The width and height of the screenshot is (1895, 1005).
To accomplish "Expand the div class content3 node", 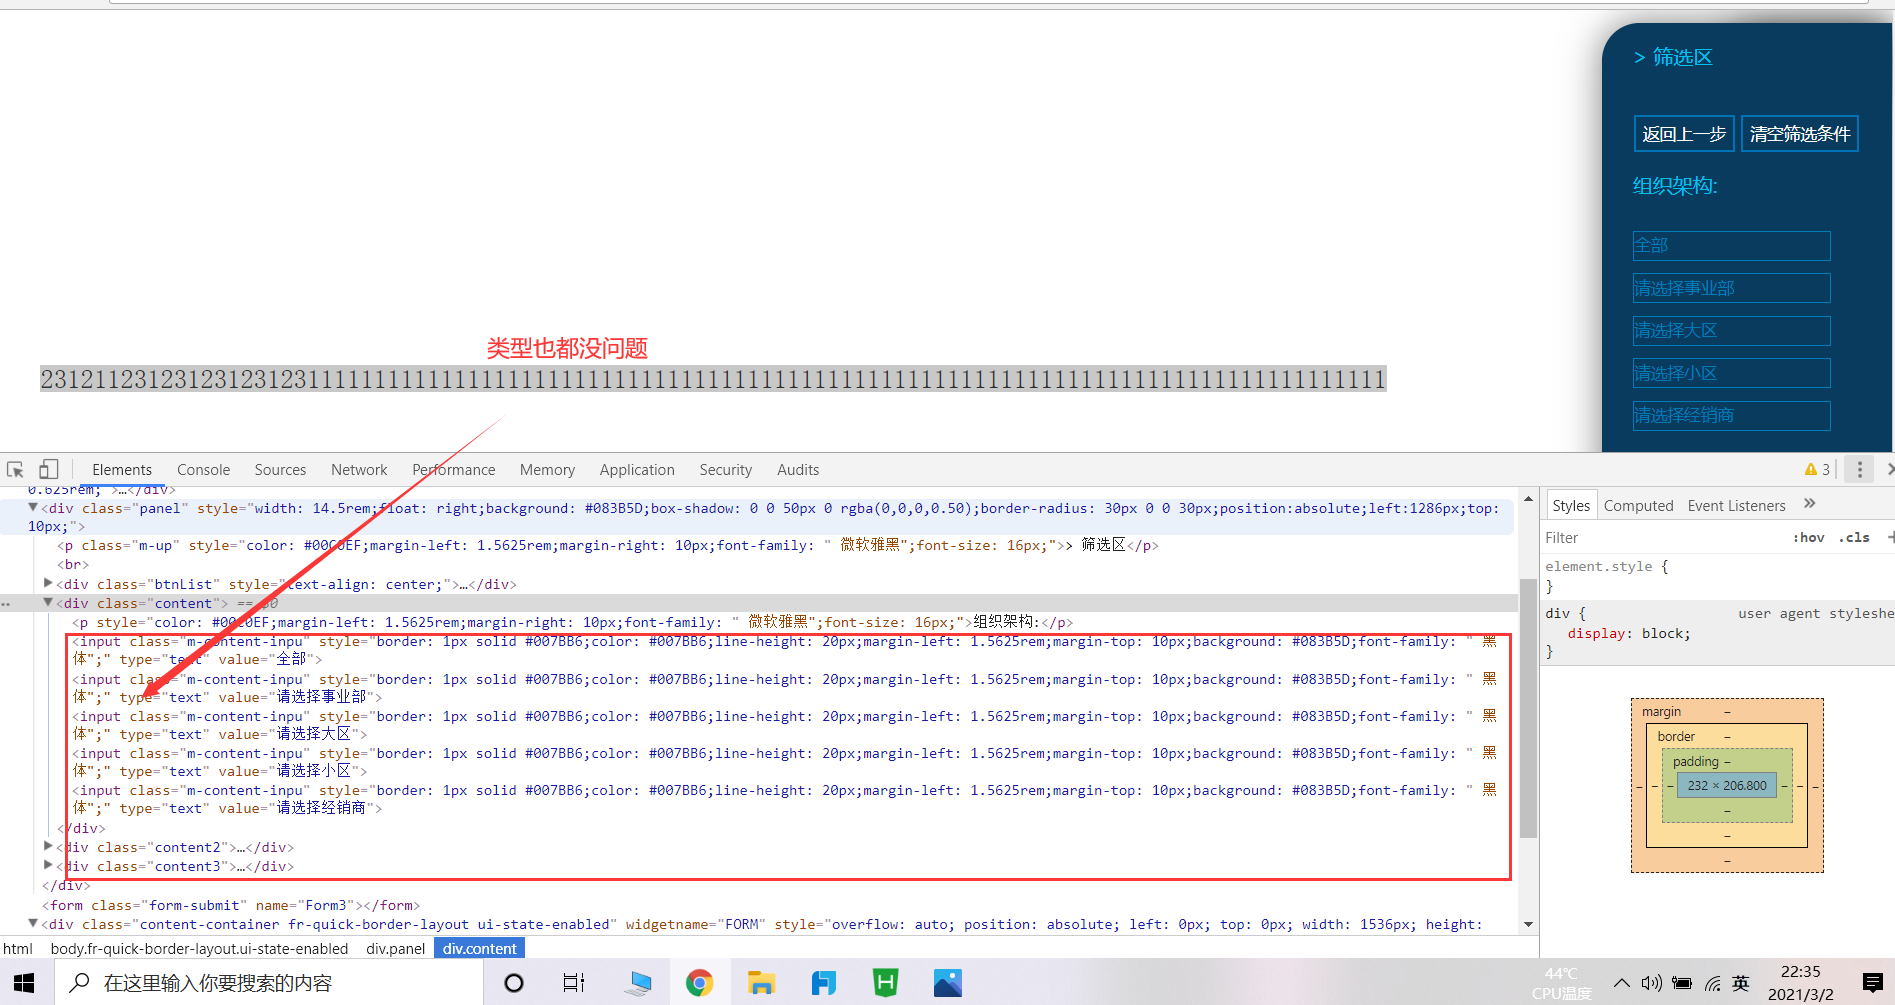I will point(48,866).
